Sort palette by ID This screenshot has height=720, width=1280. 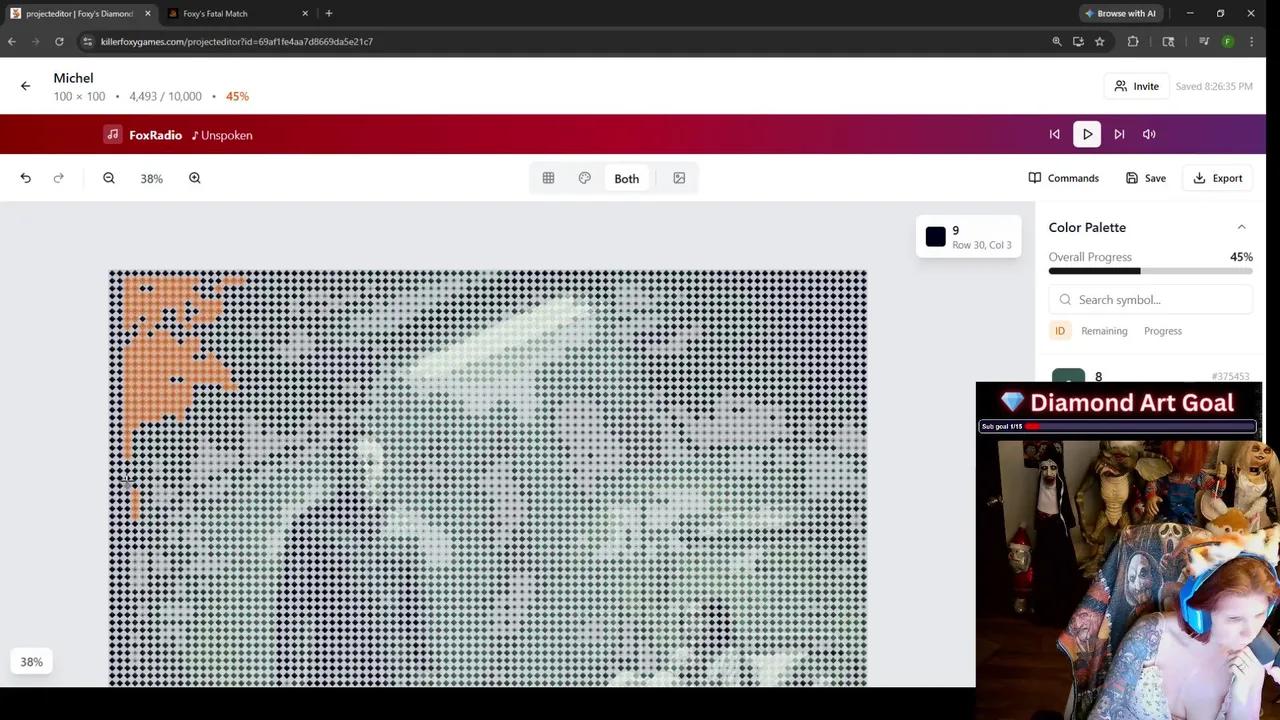[1060, 331]
